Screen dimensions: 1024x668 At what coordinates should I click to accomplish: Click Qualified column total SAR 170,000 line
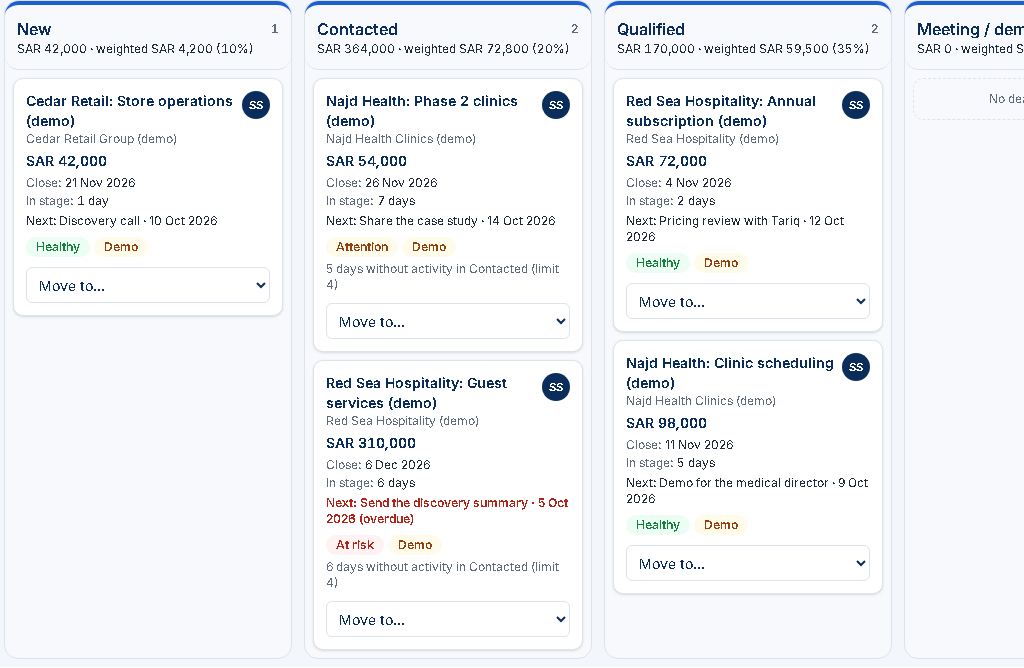[743, 48]
